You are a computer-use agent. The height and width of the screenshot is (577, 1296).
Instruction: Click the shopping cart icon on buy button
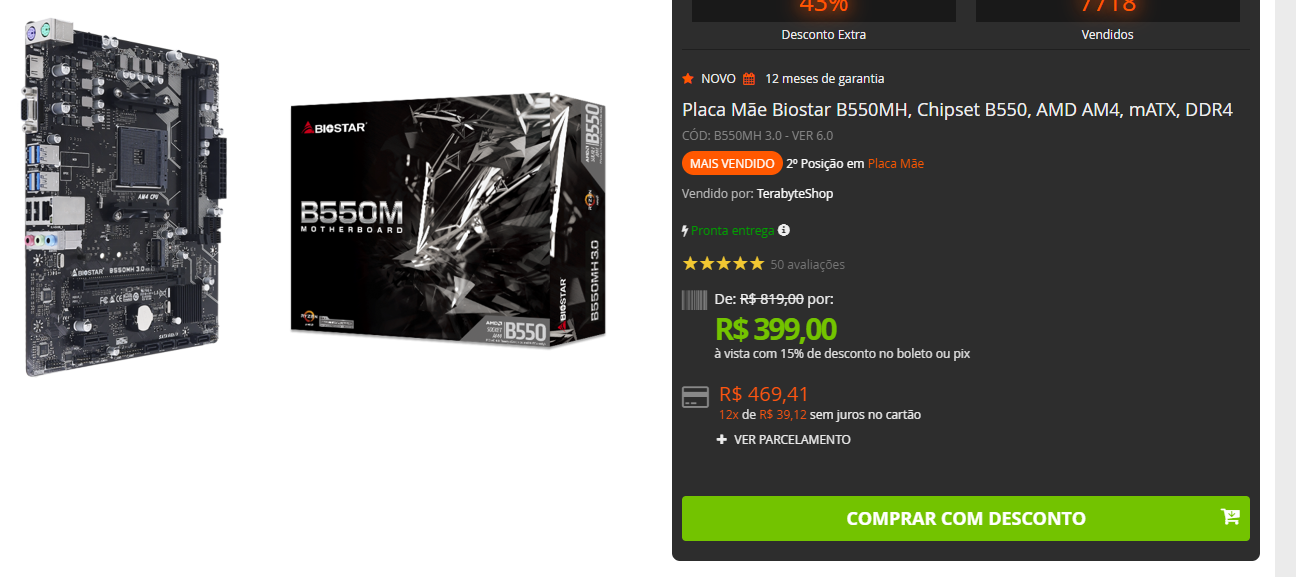(x=1230, y=517)
